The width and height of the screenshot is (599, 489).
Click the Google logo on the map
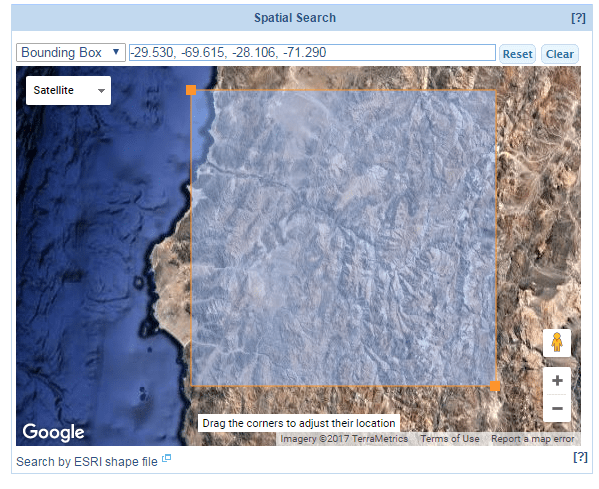(x=53, y=432)
